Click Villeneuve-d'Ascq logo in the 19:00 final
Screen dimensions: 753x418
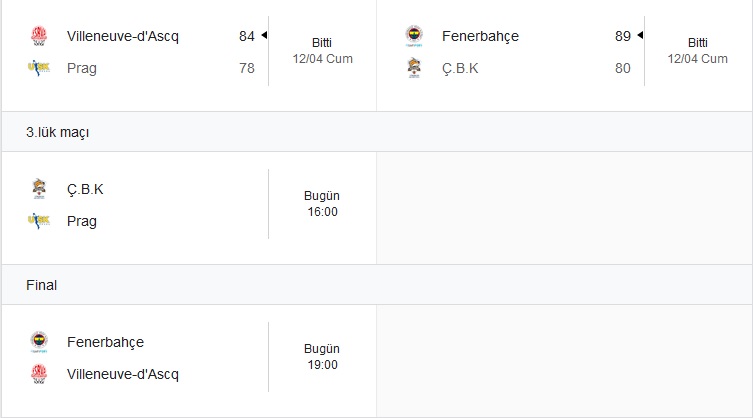pos(39,374)
